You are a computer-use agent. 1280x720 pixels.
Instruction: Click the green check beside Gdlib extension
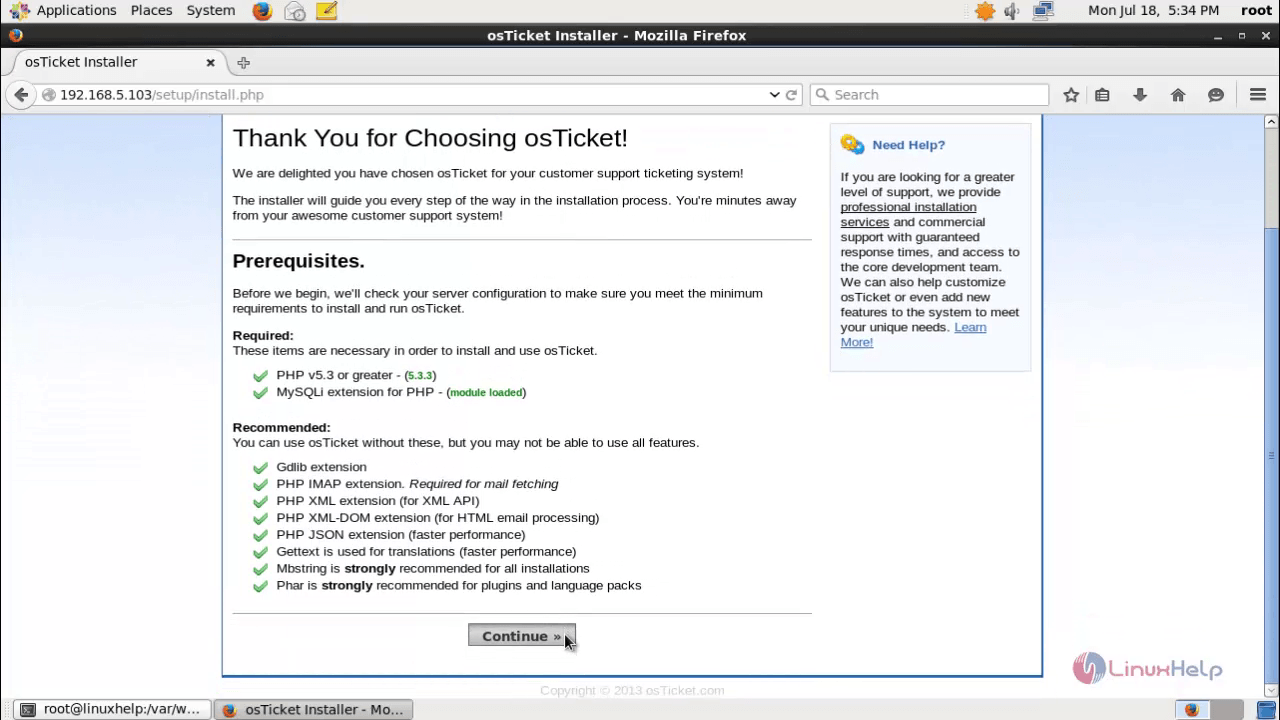point(260,468)
